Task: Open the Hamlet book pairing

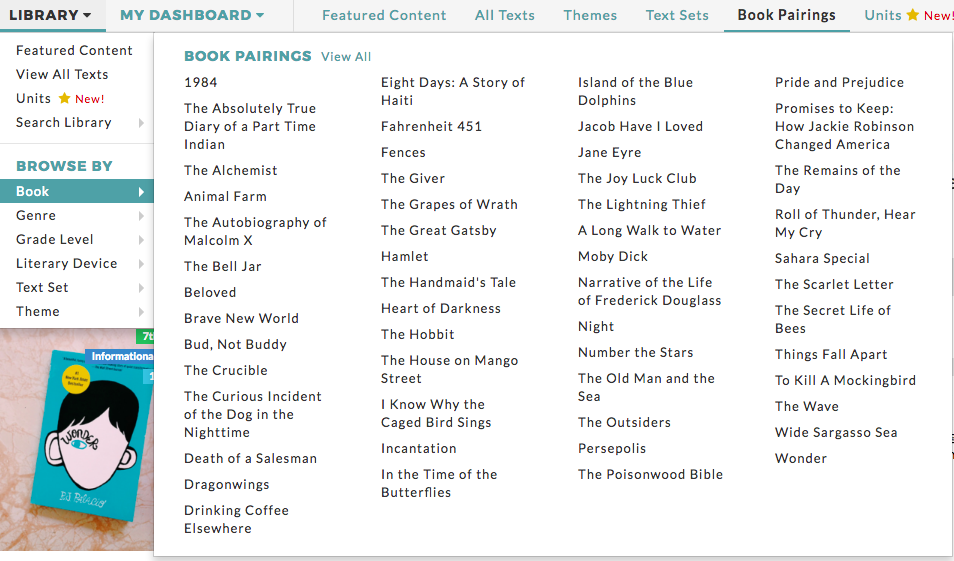Action: point(405,257)
